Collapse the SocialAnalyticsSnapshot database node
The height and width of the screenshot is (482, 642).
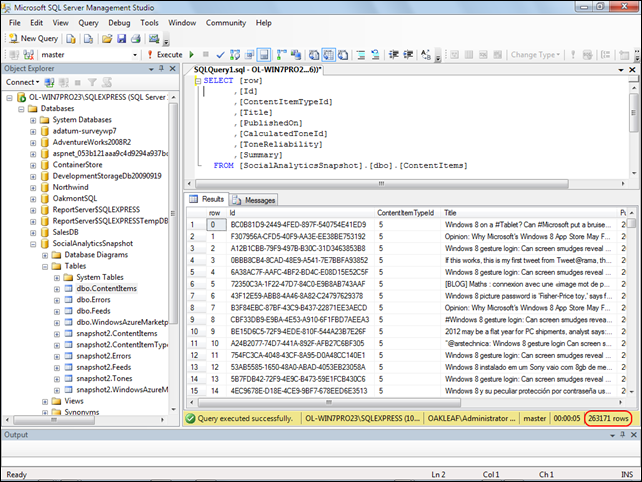pos(33,242)
